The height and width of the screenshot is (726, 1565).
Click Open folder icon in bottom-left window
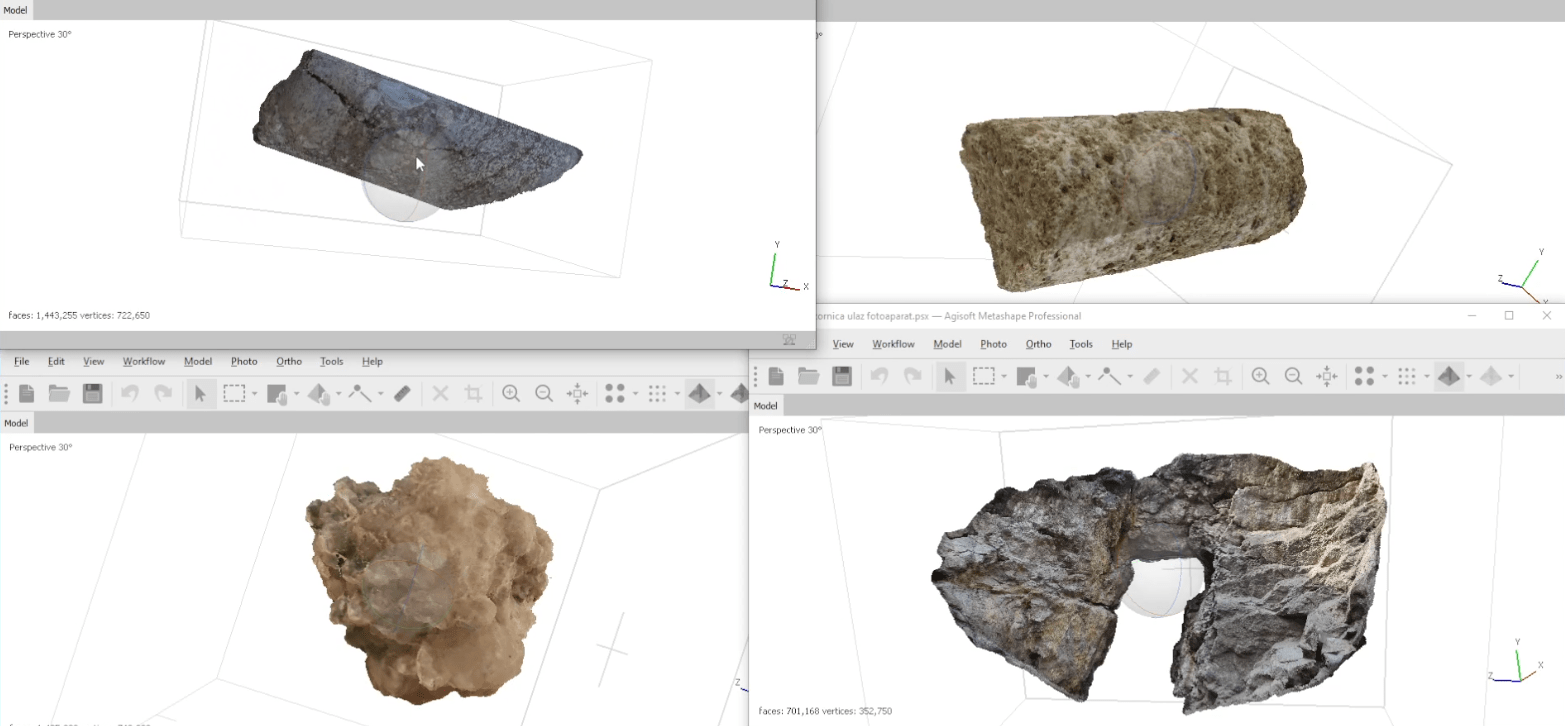pyautogui.click(x=59, y=394)
